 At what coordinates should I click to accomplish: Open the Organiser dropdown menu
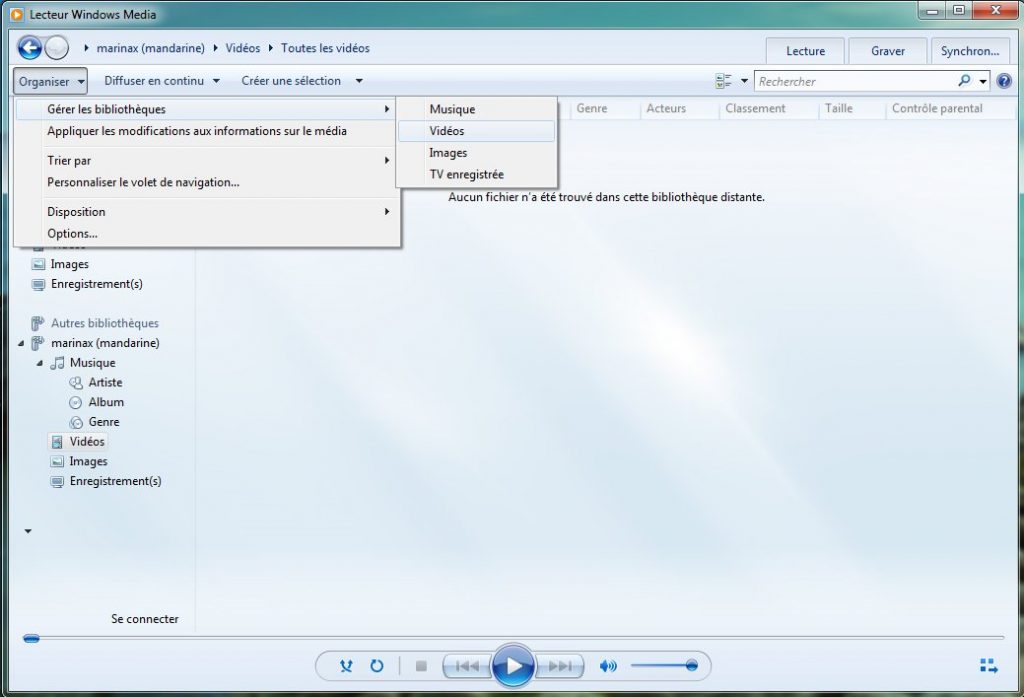(x=50, y=81)
